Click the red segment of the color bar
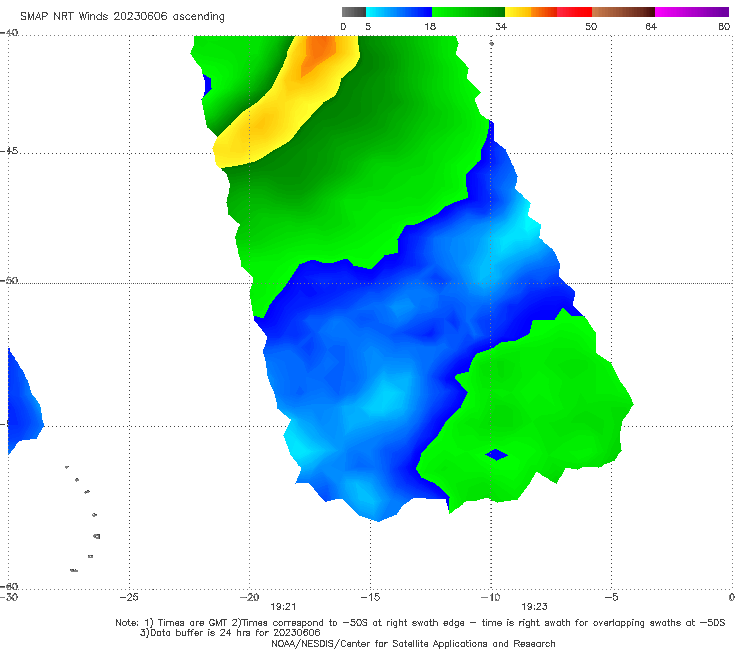 tap(574, 12)
